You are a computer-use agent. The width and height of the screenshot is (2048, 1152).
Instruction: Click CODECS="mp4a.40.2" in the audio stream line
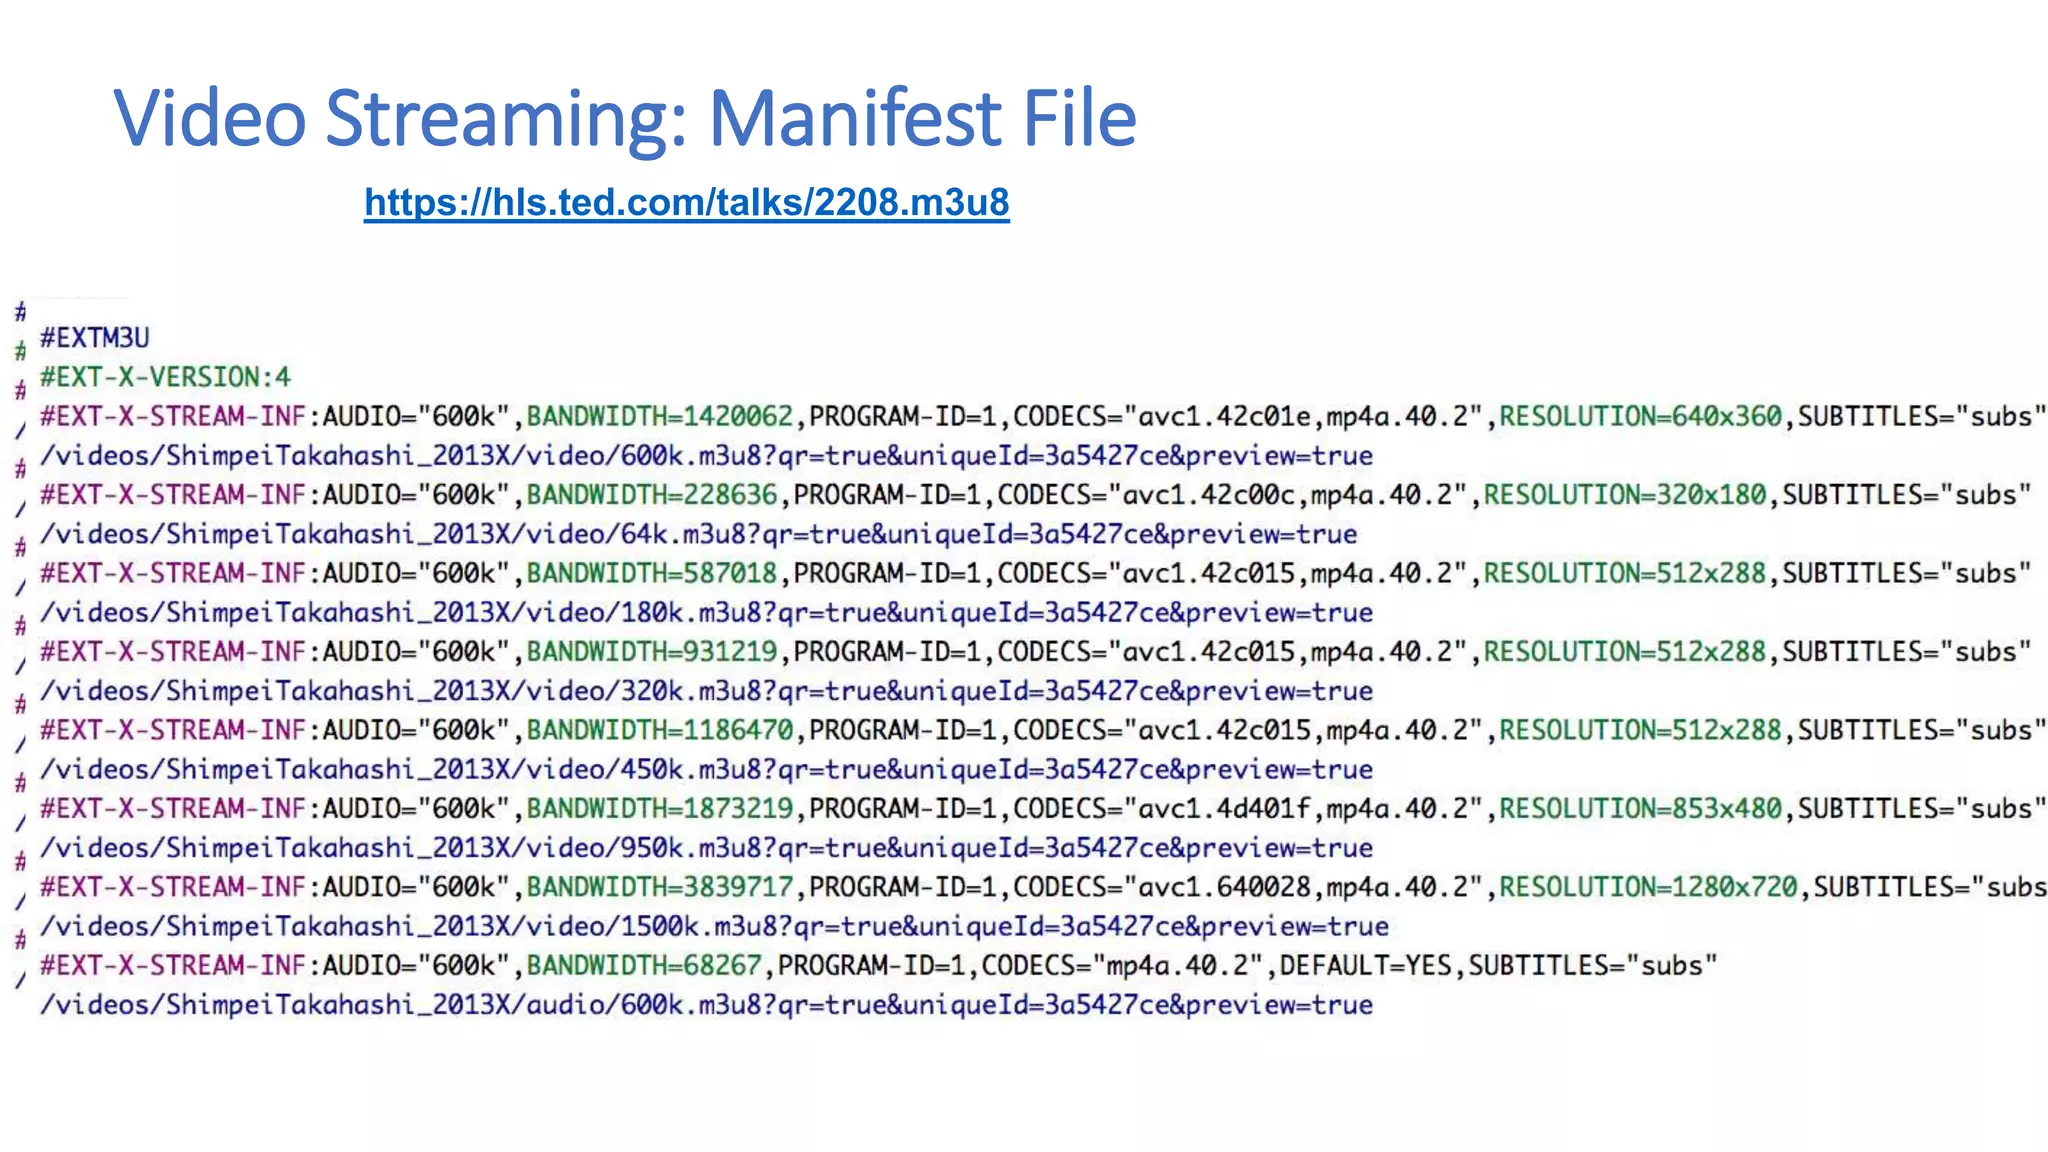tap(1123, 966)
